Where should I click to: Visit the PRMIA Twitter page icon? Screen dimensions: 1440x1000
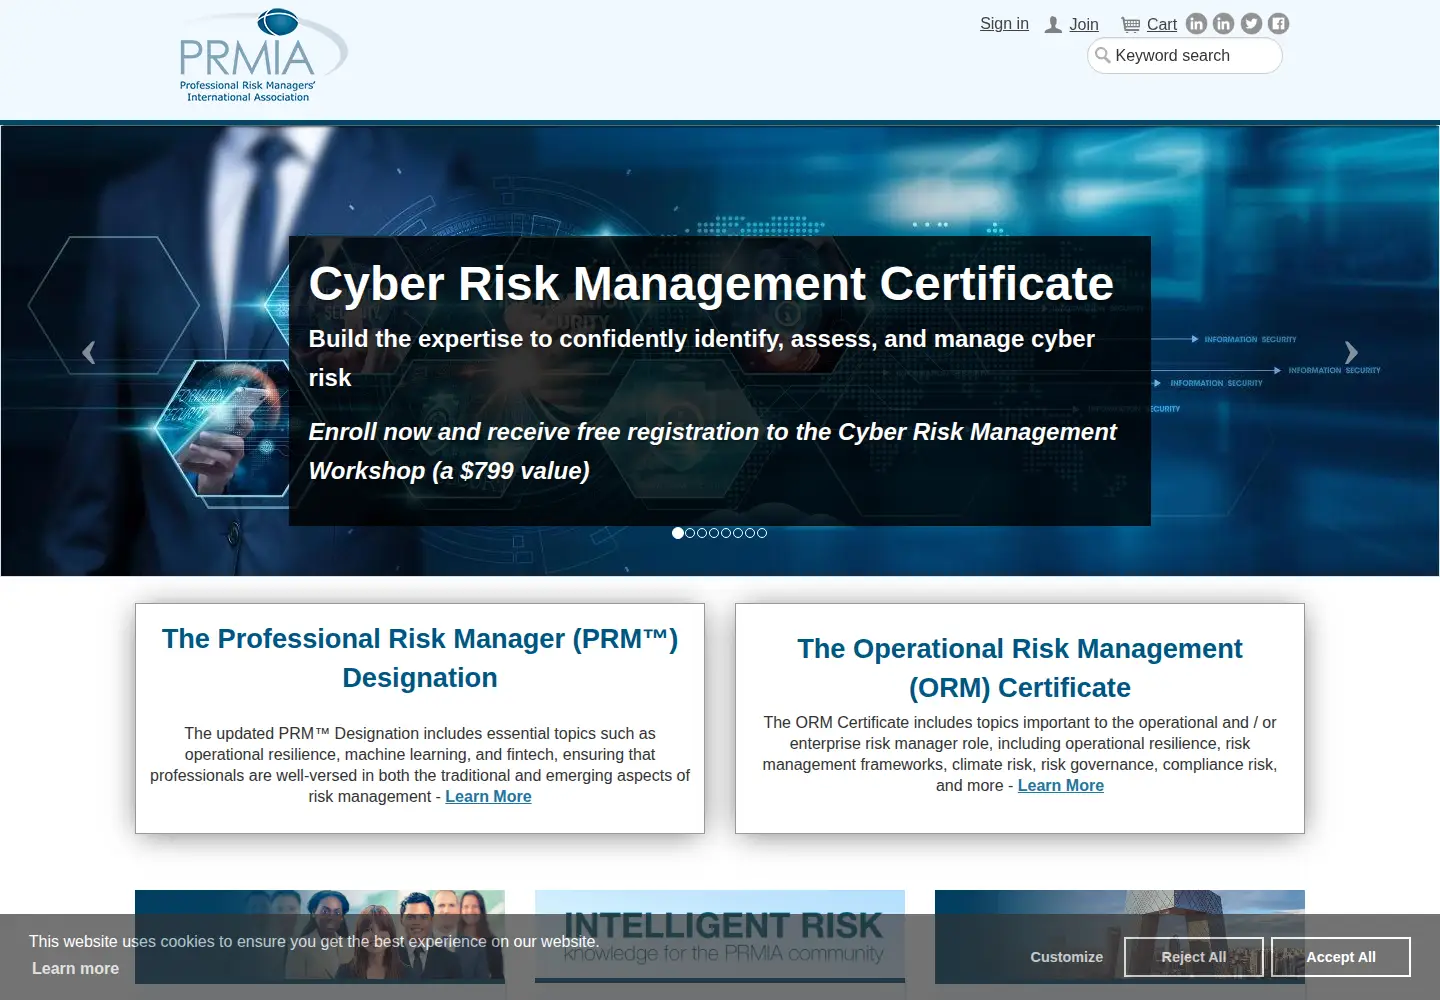pos(1251,24)
